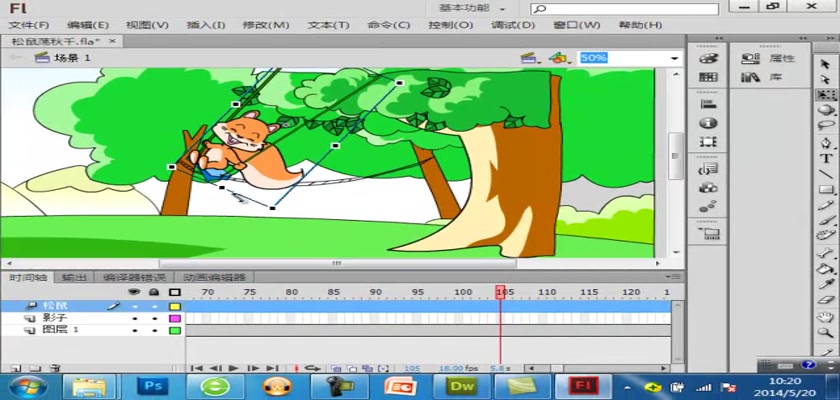Toggle all layers outline header box
Viewport: 840px width, 400px height.
(x=175, y=292)
